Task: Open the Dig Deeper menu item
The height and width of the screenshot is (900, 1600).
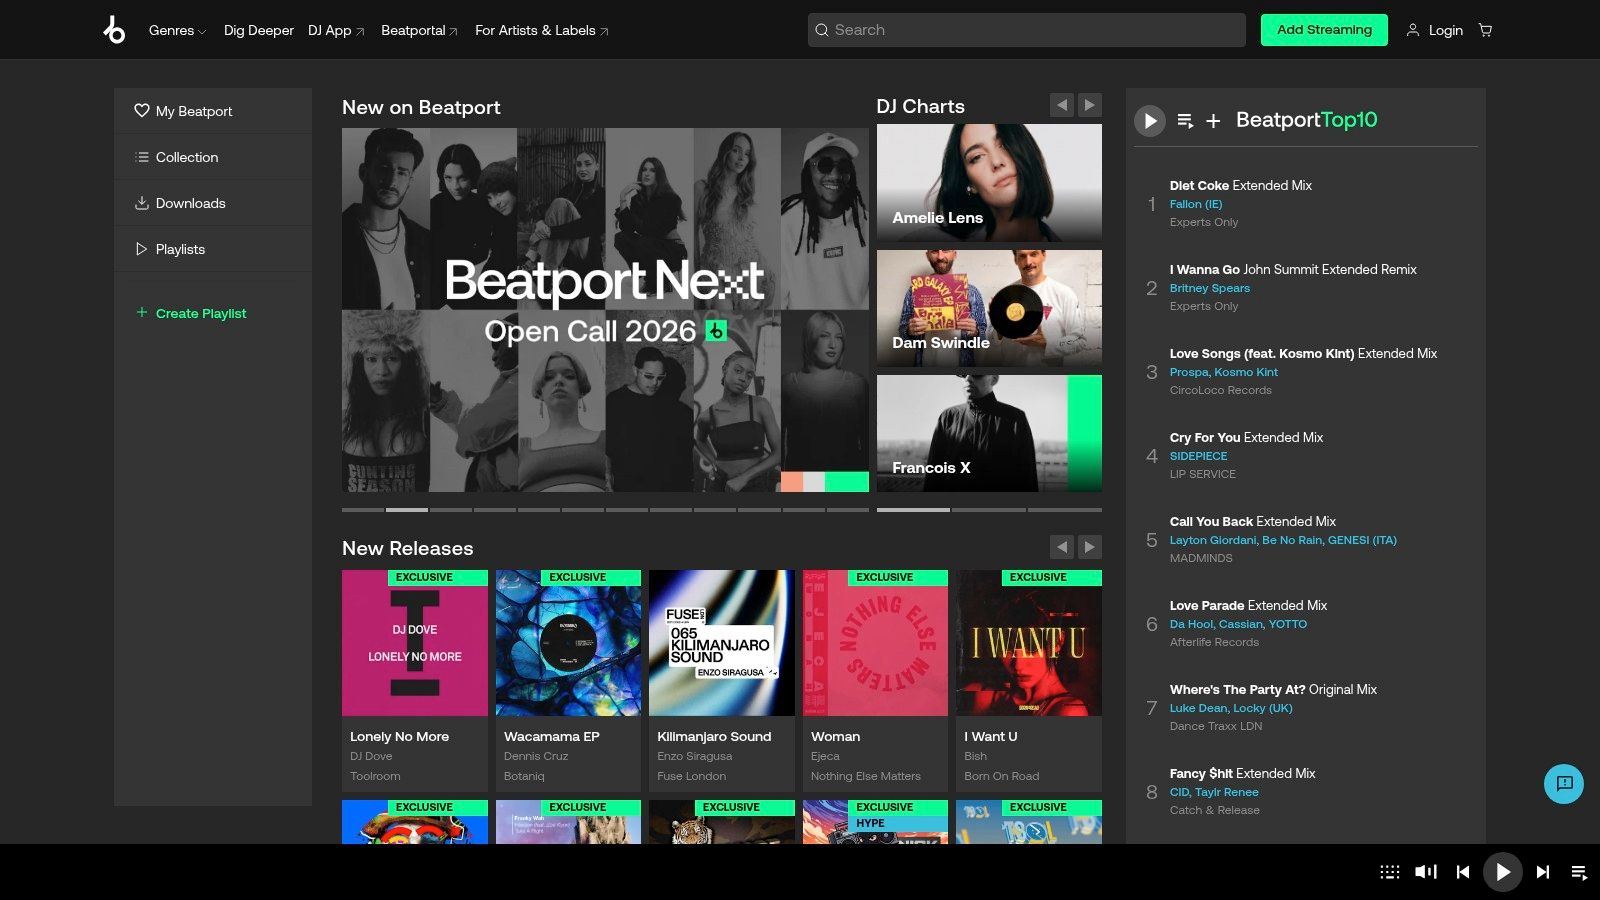Action: tap(258, 30)
